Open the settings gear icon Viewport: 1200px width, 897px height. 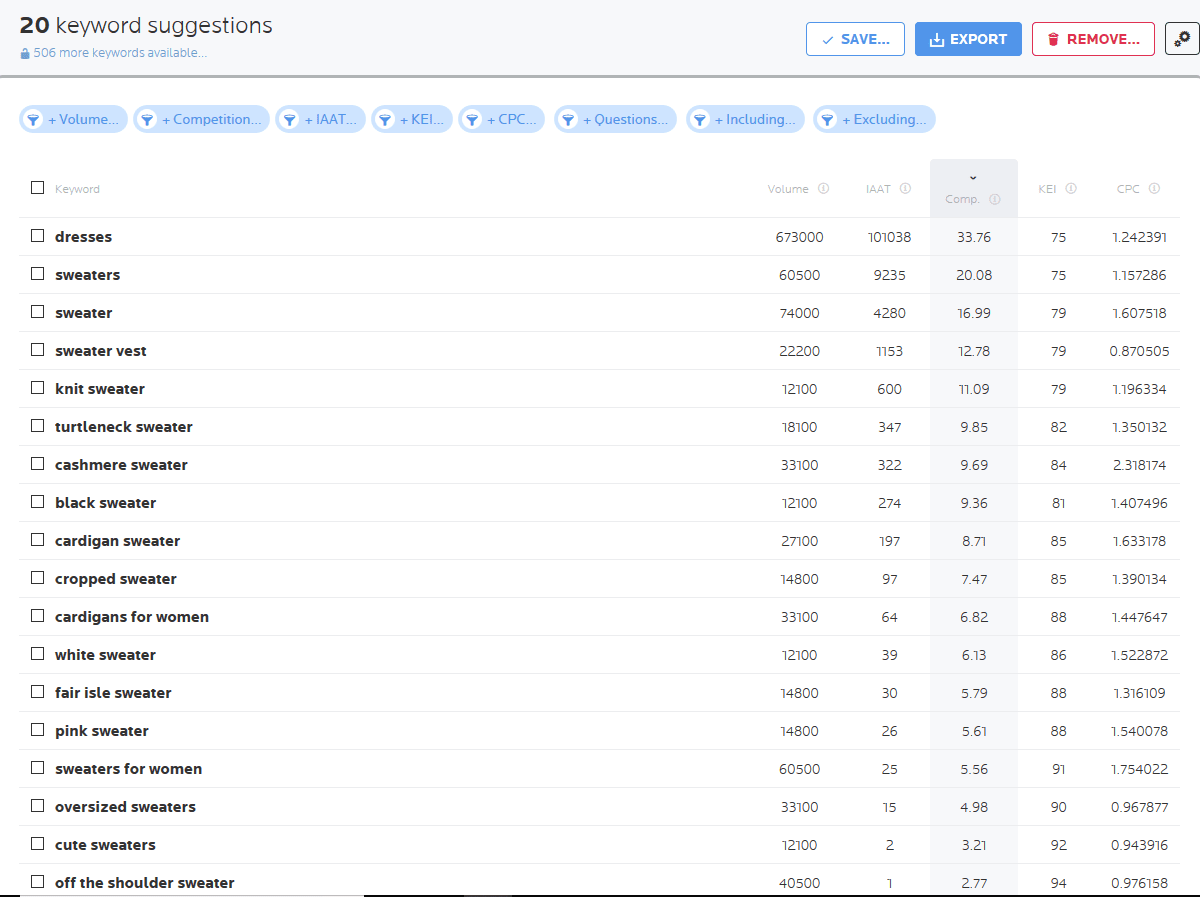(x=1181, y=38)
